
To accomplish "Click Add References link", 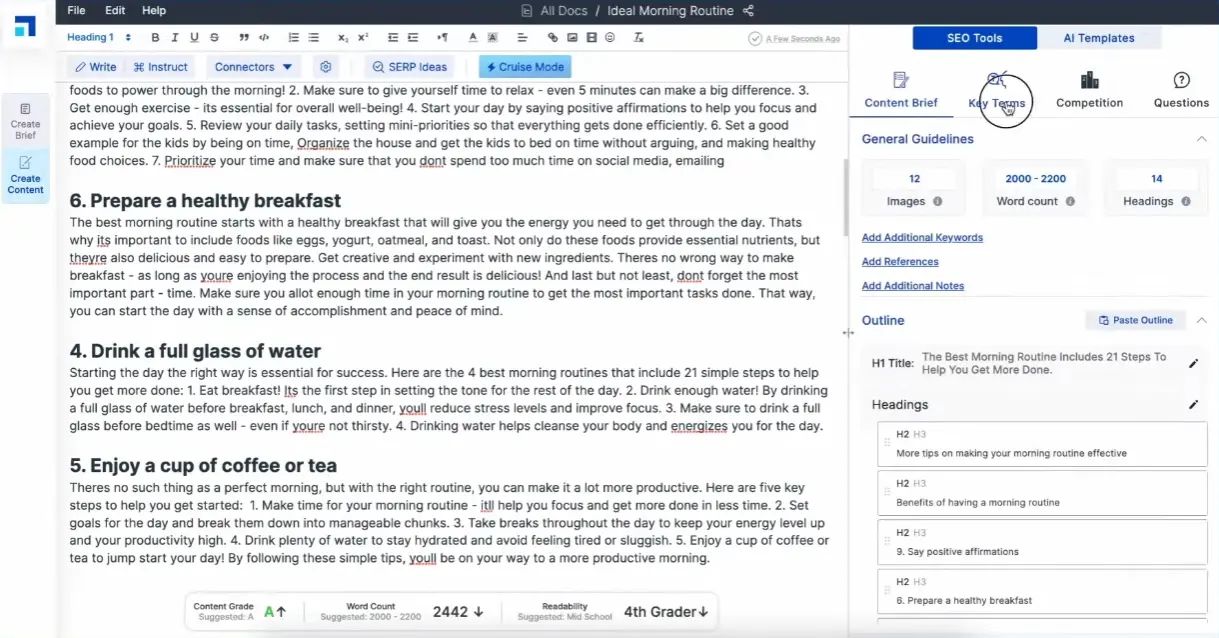I will [x=900, y=262].
